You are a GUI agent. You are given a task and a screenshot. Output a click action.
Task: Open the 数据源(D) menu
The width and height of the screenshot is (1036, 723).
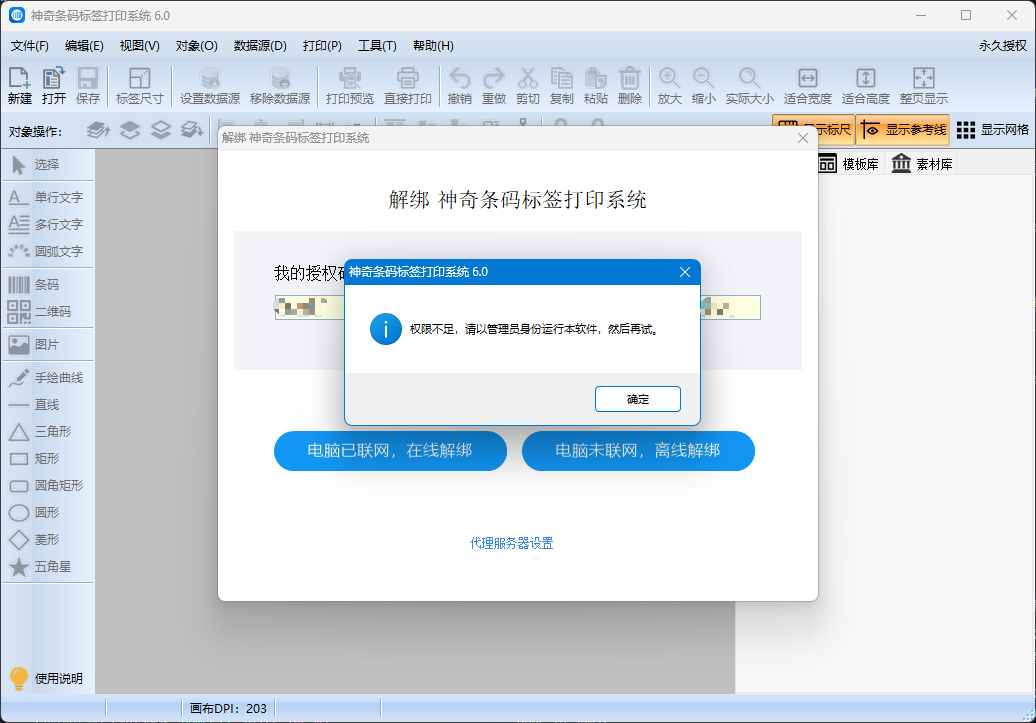click(x=260, y=46)
